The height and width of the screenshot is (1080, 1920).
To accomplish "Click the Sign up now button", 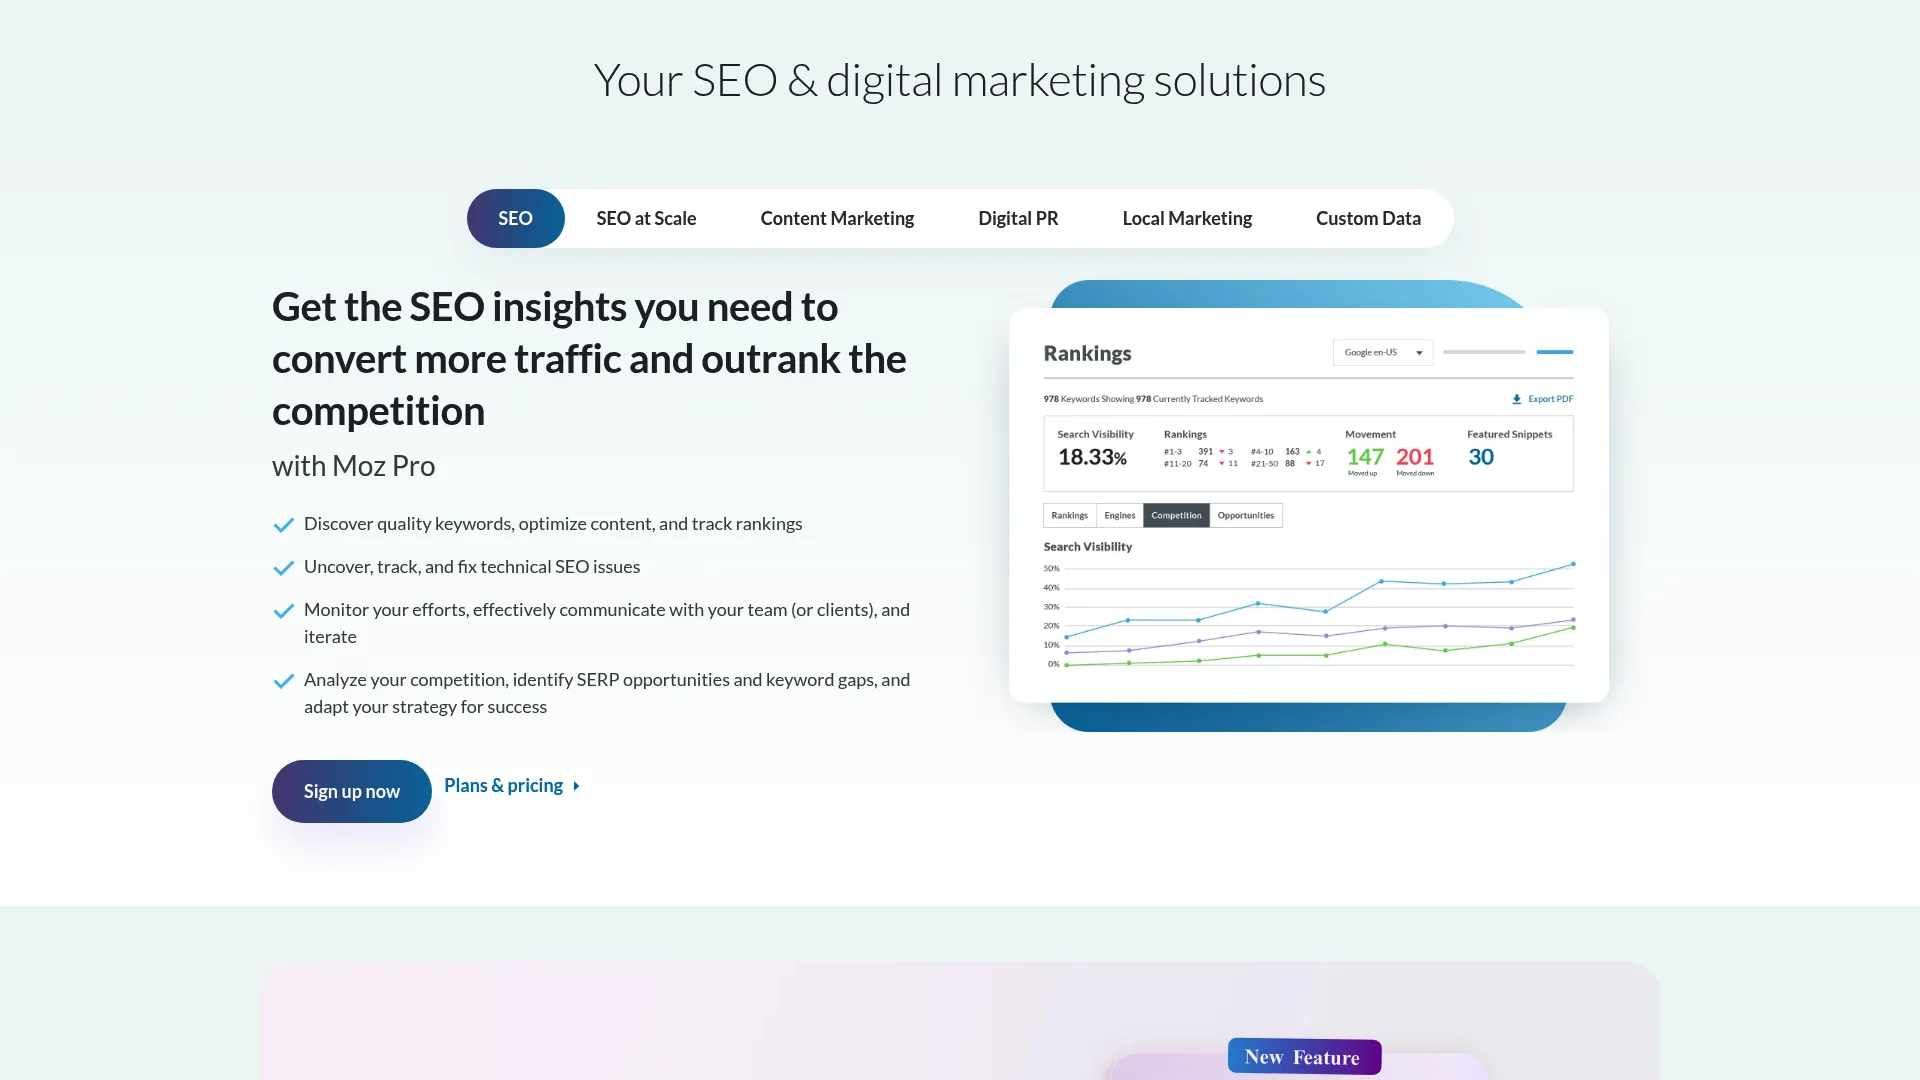I will pyautogui.click(x=351, y=791).
